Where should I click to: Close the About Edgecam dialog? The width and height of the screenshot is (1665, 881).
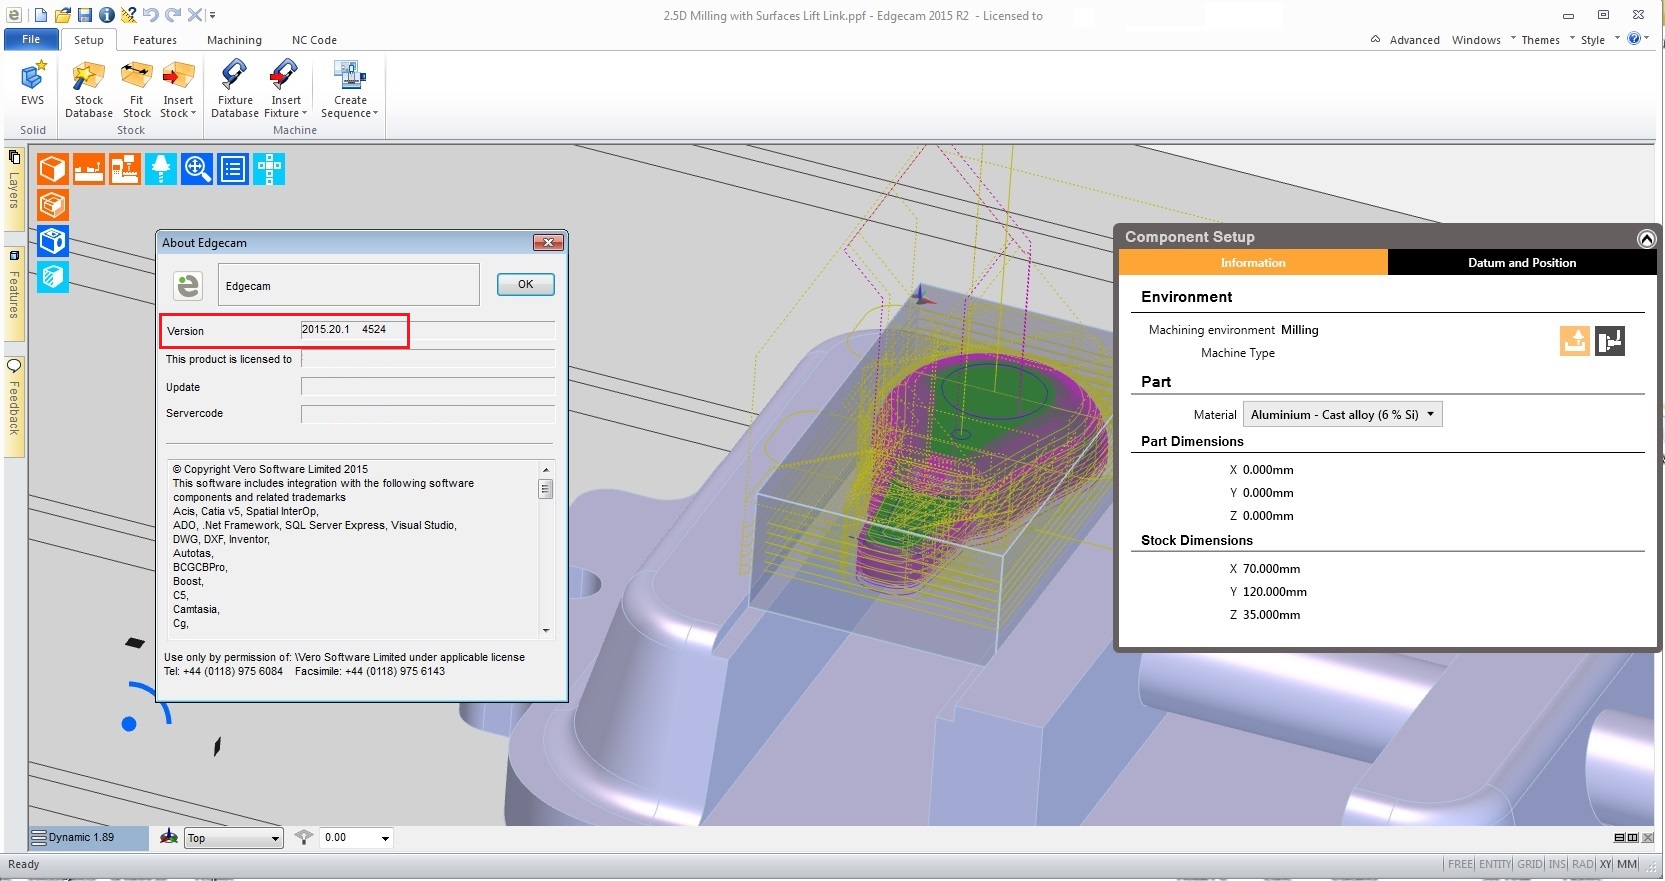(x=548, y=242)
